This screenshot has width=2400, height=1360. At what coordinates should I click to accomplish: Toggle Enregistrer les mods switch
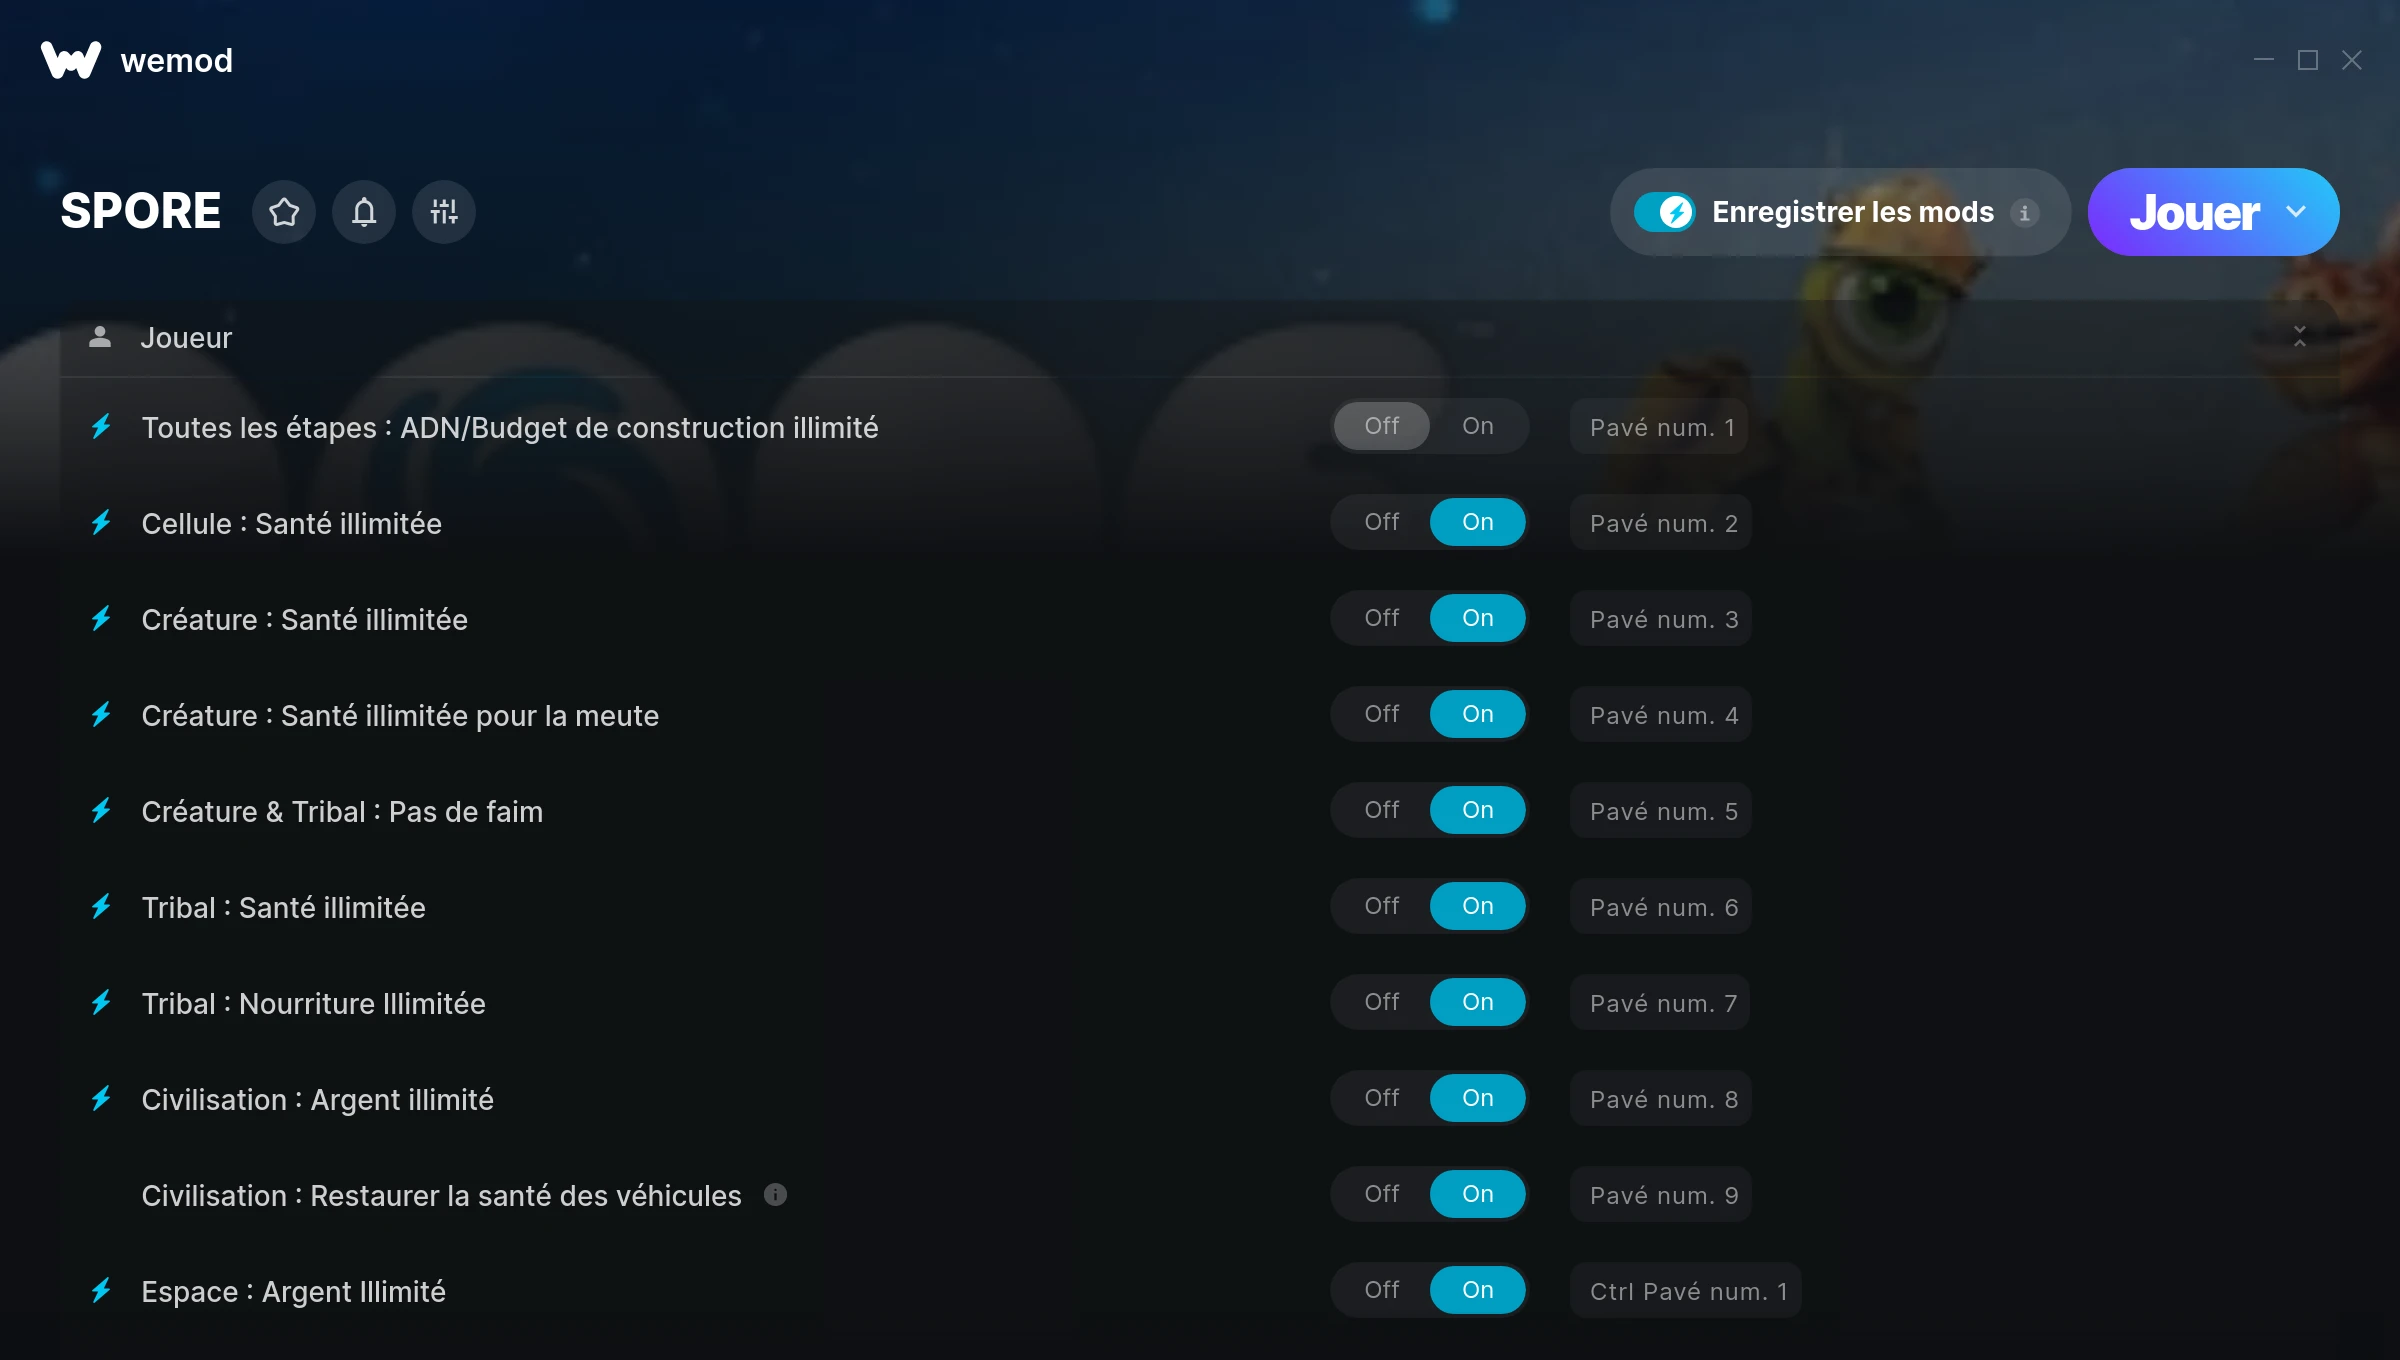tap(1665, 212)
